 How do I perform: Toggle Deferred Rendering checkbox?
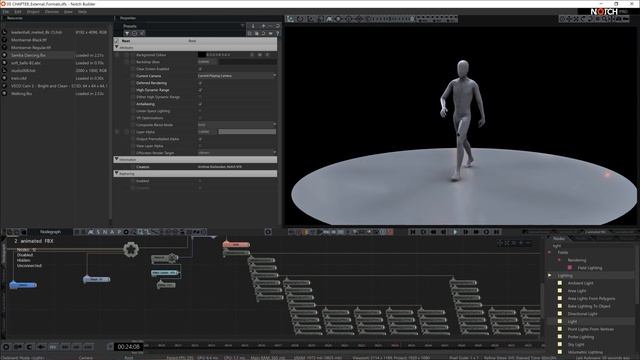pyautogui.click(x=200, y=83)
